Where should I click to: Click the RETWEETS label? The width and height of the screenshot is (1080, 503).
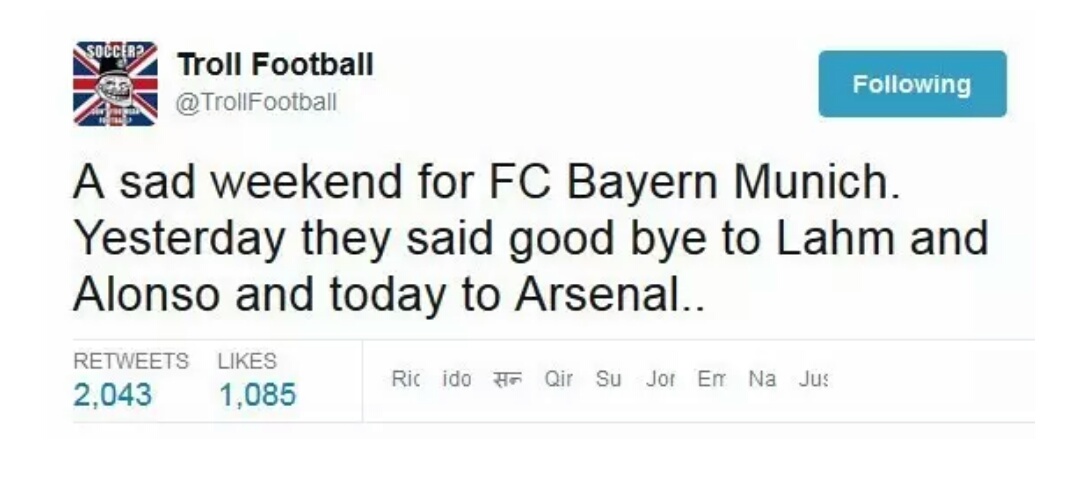pos(131,361)
